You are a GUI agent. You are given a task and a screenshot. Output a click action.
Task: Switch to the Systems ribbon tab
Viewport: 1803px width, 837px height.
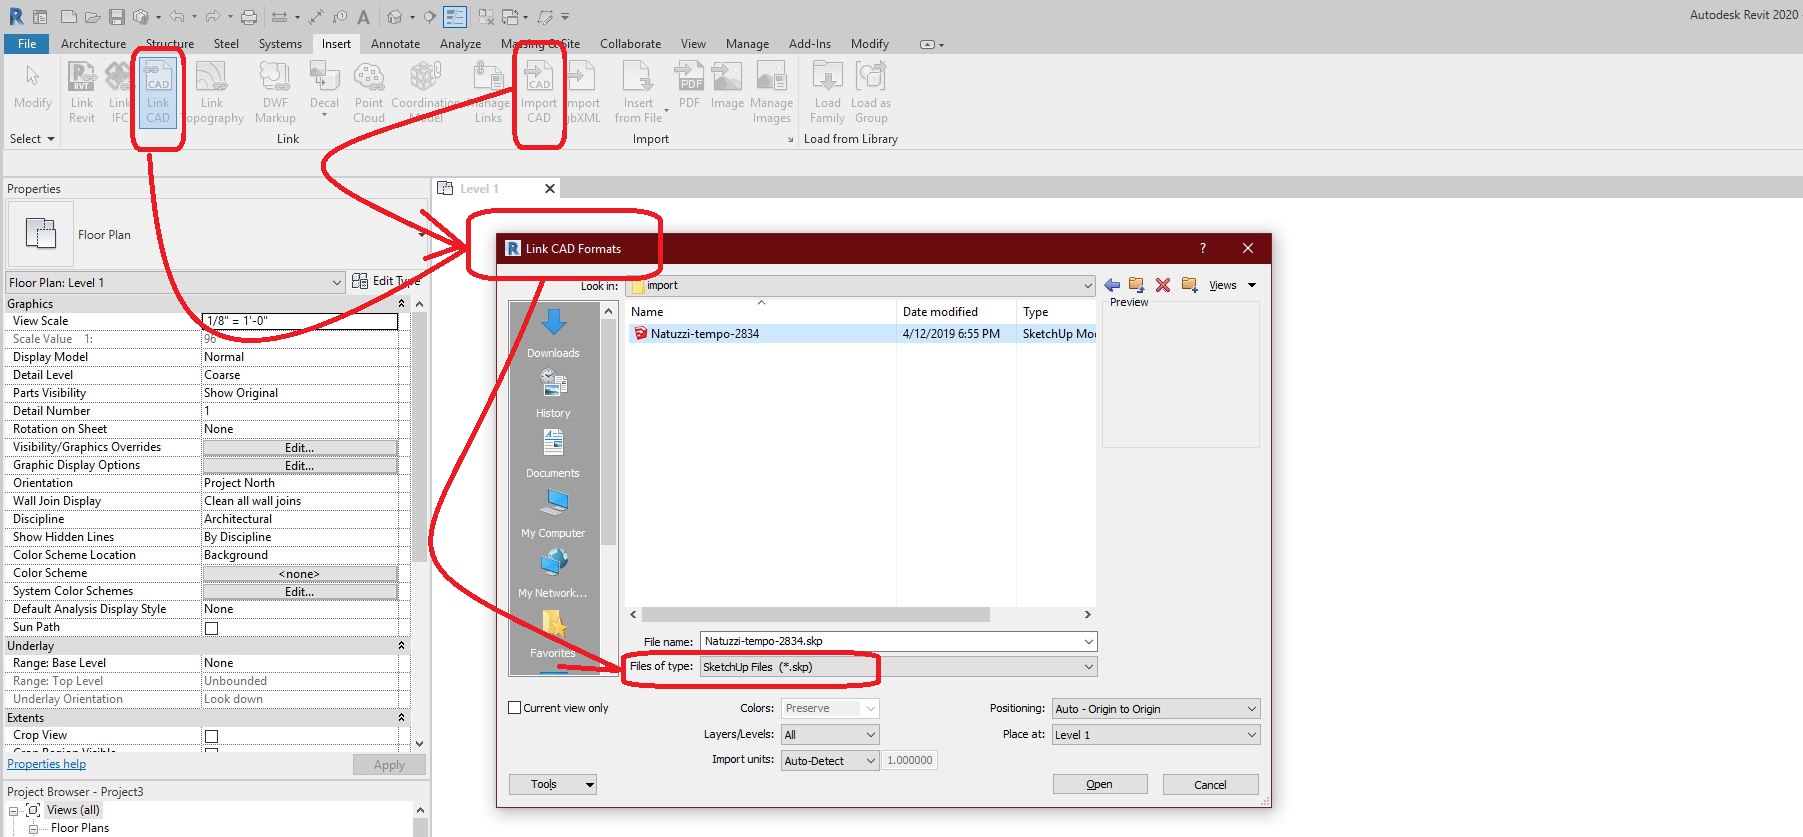pos(280,44)
